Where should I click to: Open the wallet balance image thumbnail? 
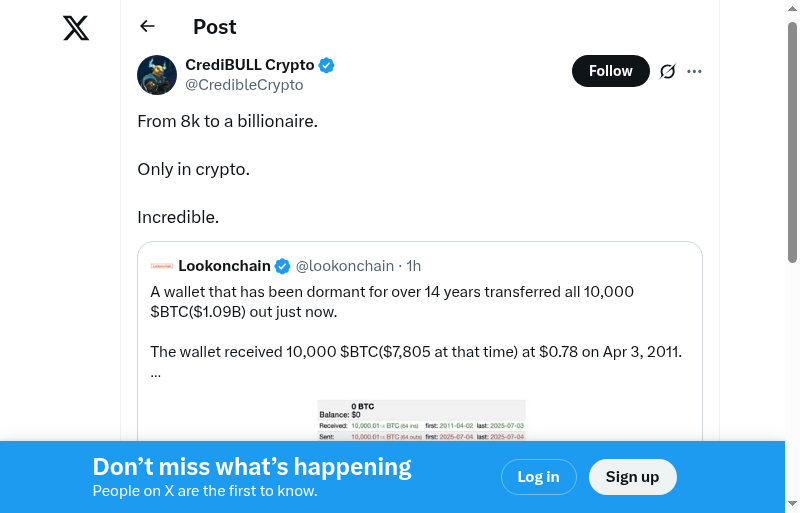click(x=421, y=420)
